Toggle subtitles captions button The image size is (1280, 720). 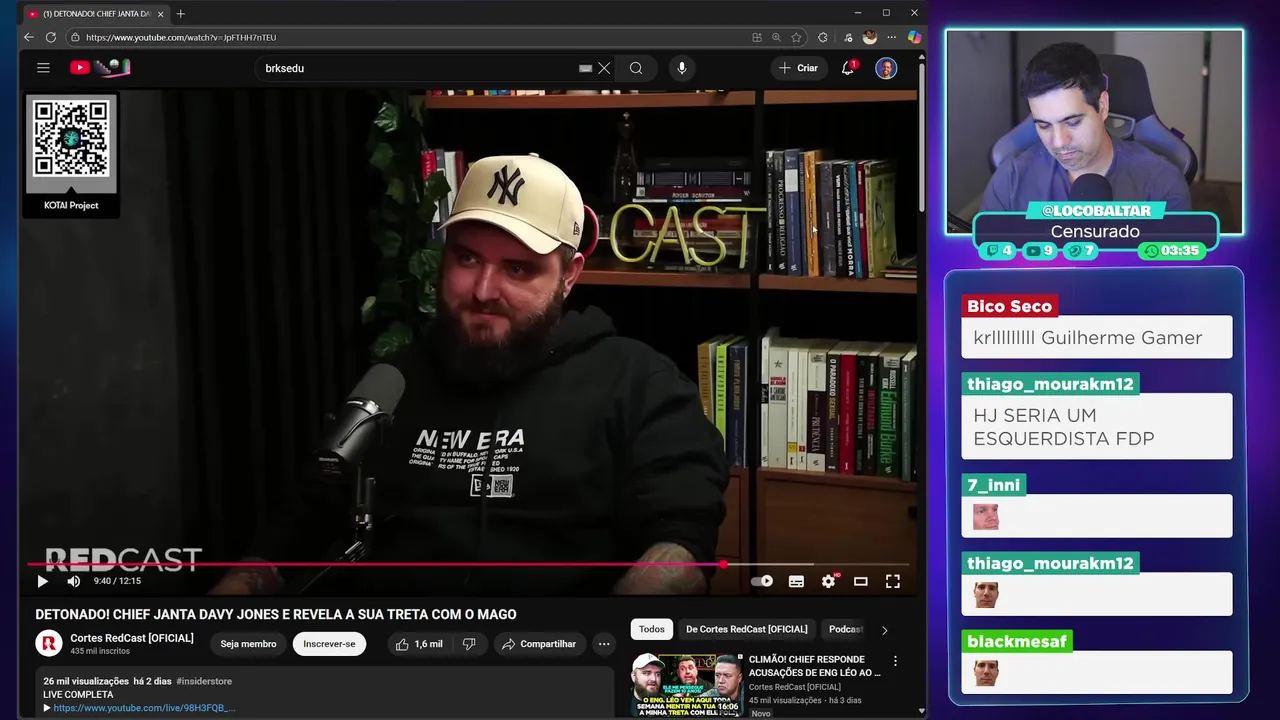tap(796, 581)
